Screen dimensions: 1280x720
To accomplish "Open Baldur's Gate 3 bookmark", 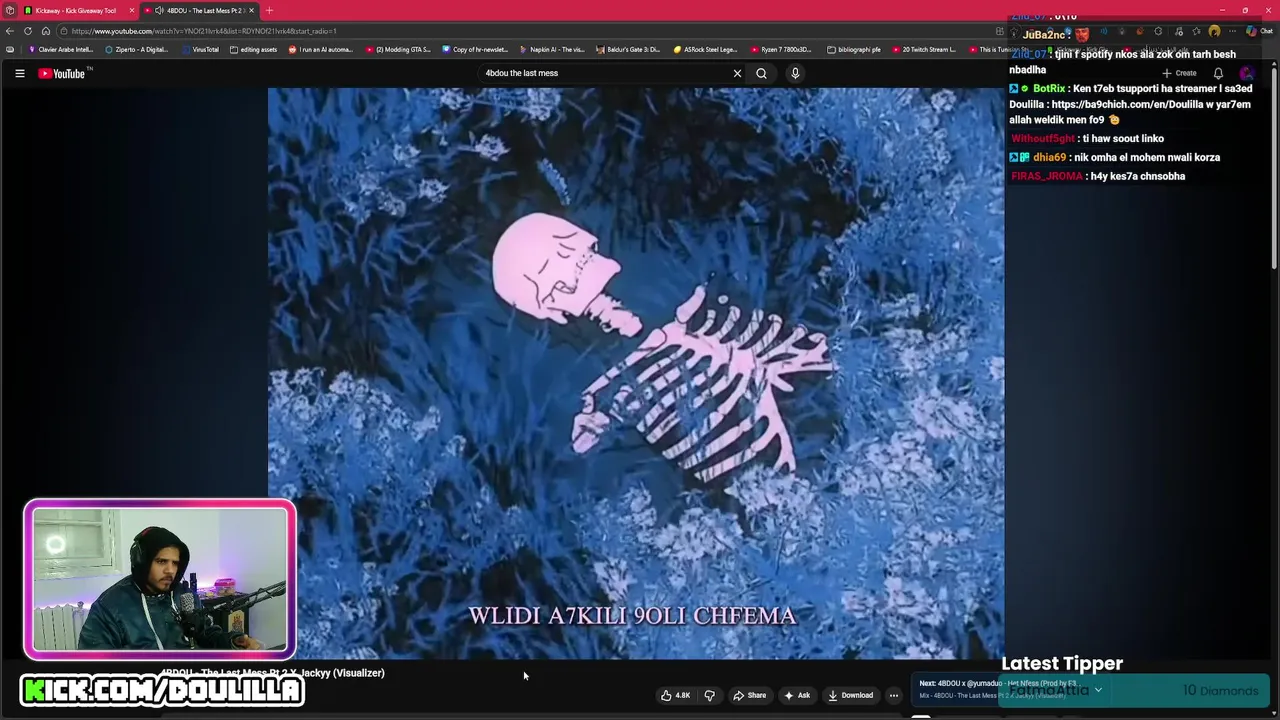I will coord(628,49).
